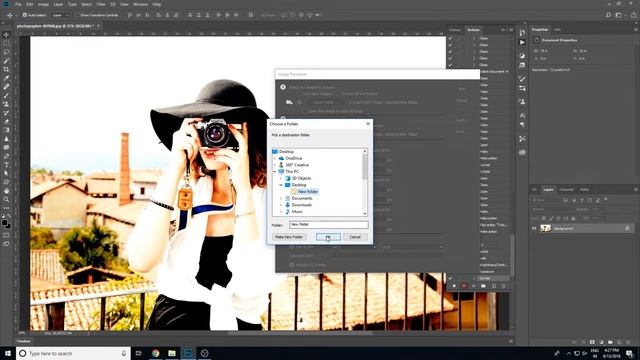
Task: Collapse the This PC node
Action: tap(275, 172)
